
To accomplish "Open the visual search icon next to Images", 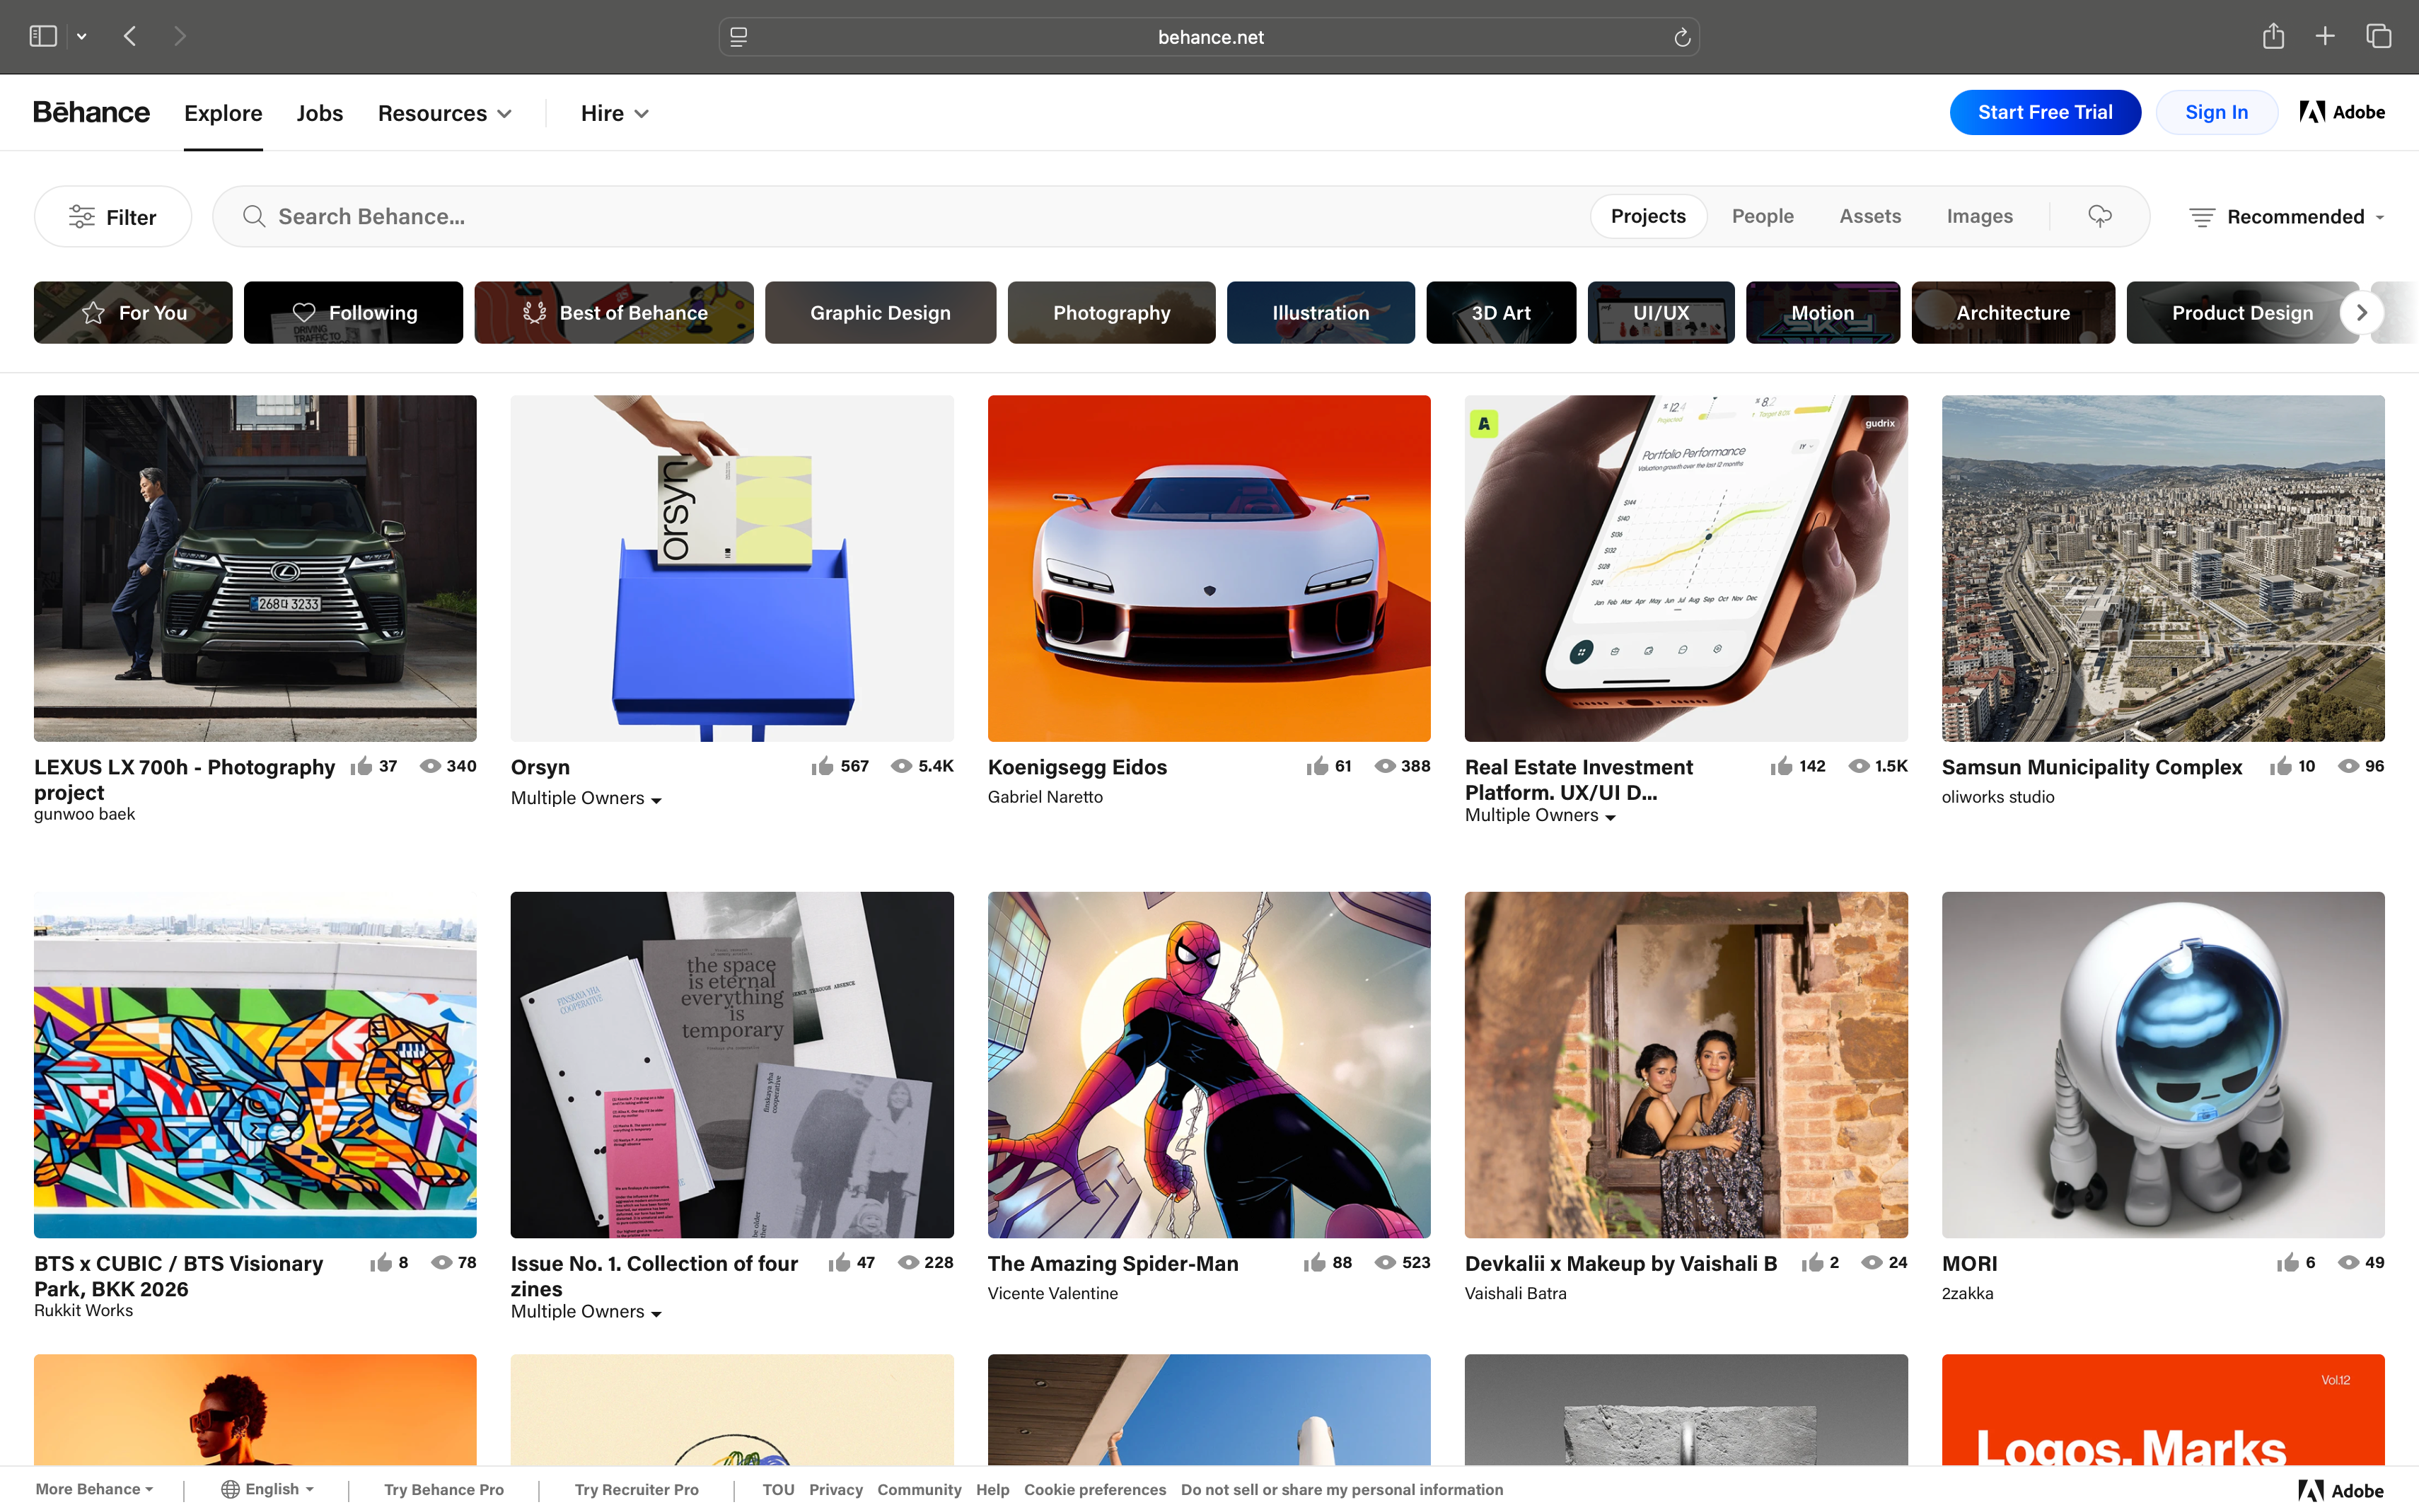I will tap(2100, 216).
